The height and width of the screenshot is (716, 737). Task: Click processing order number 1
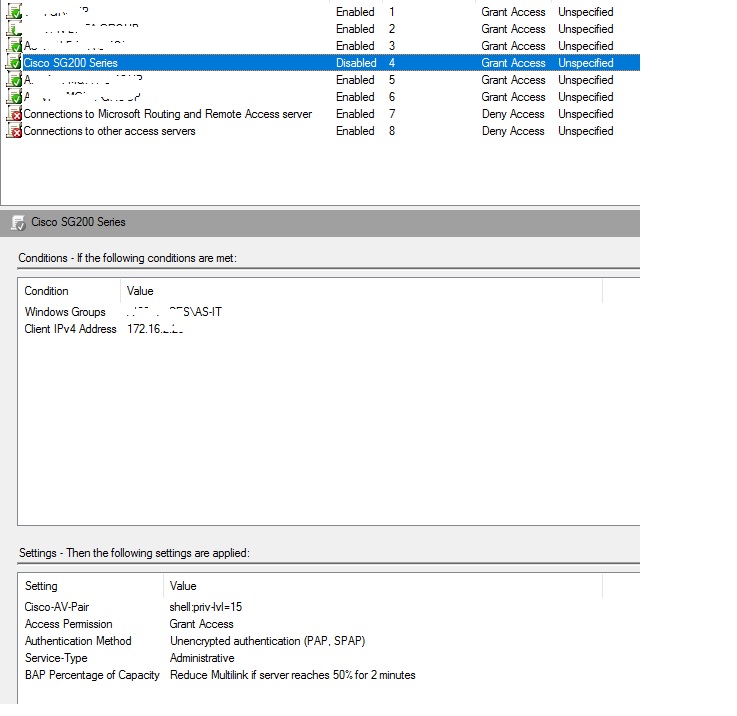(x=392, y=12)
